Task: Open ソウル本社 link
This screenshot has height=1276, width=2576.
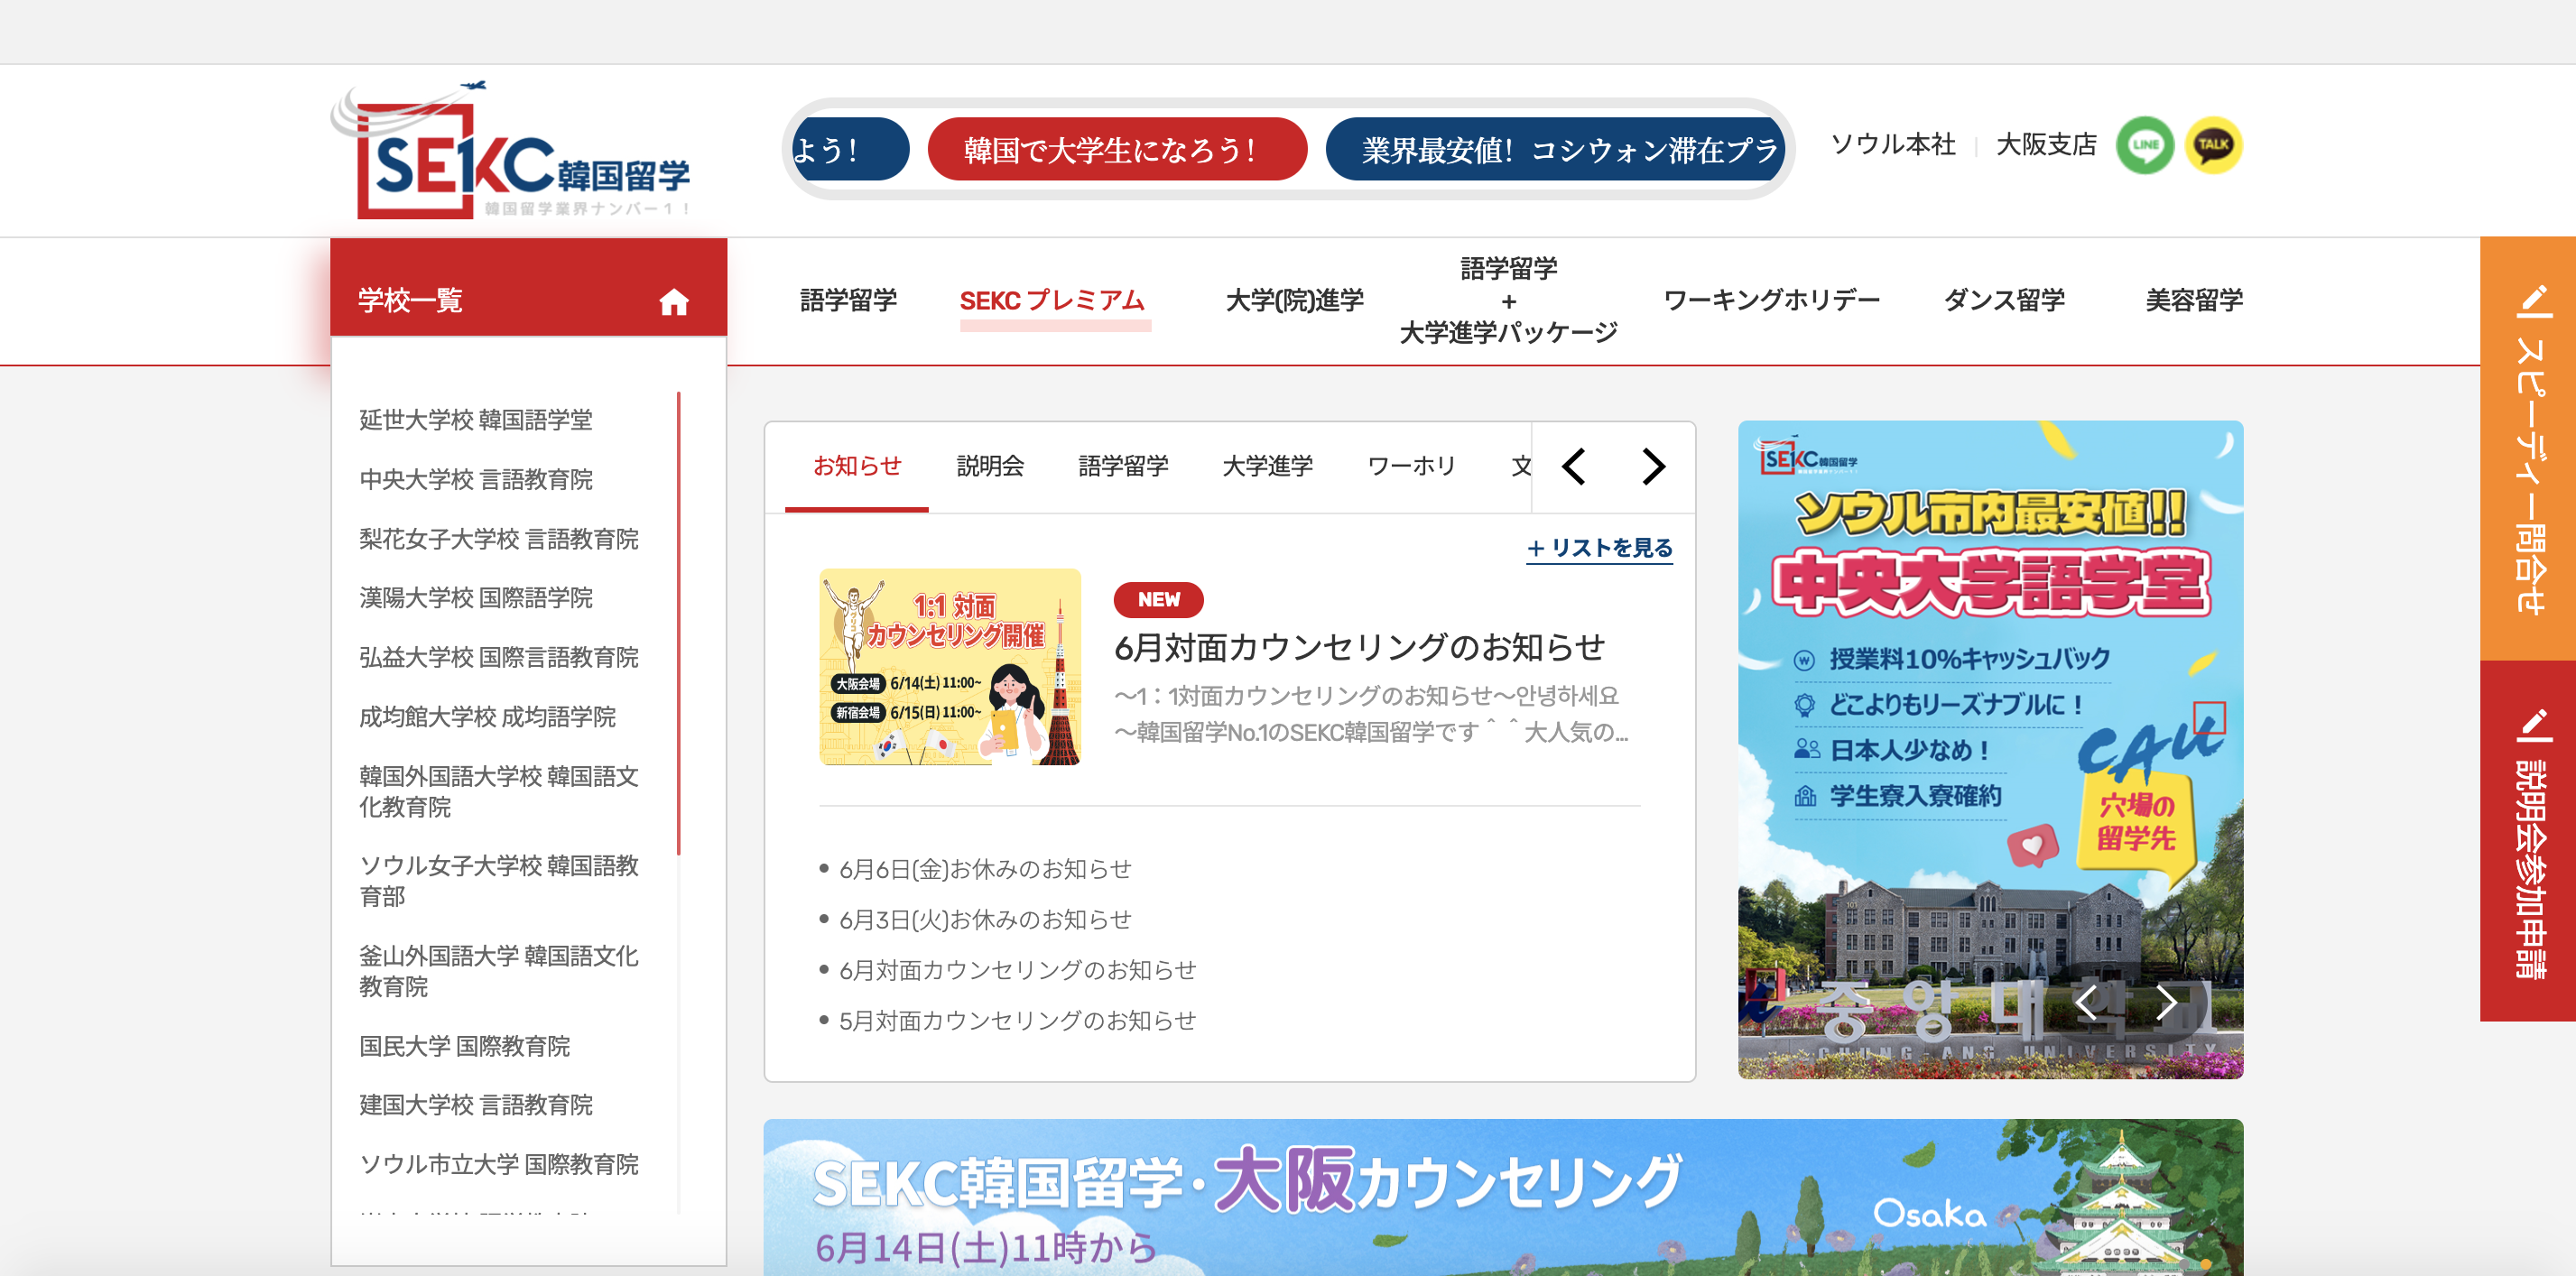Action: 1892,145
